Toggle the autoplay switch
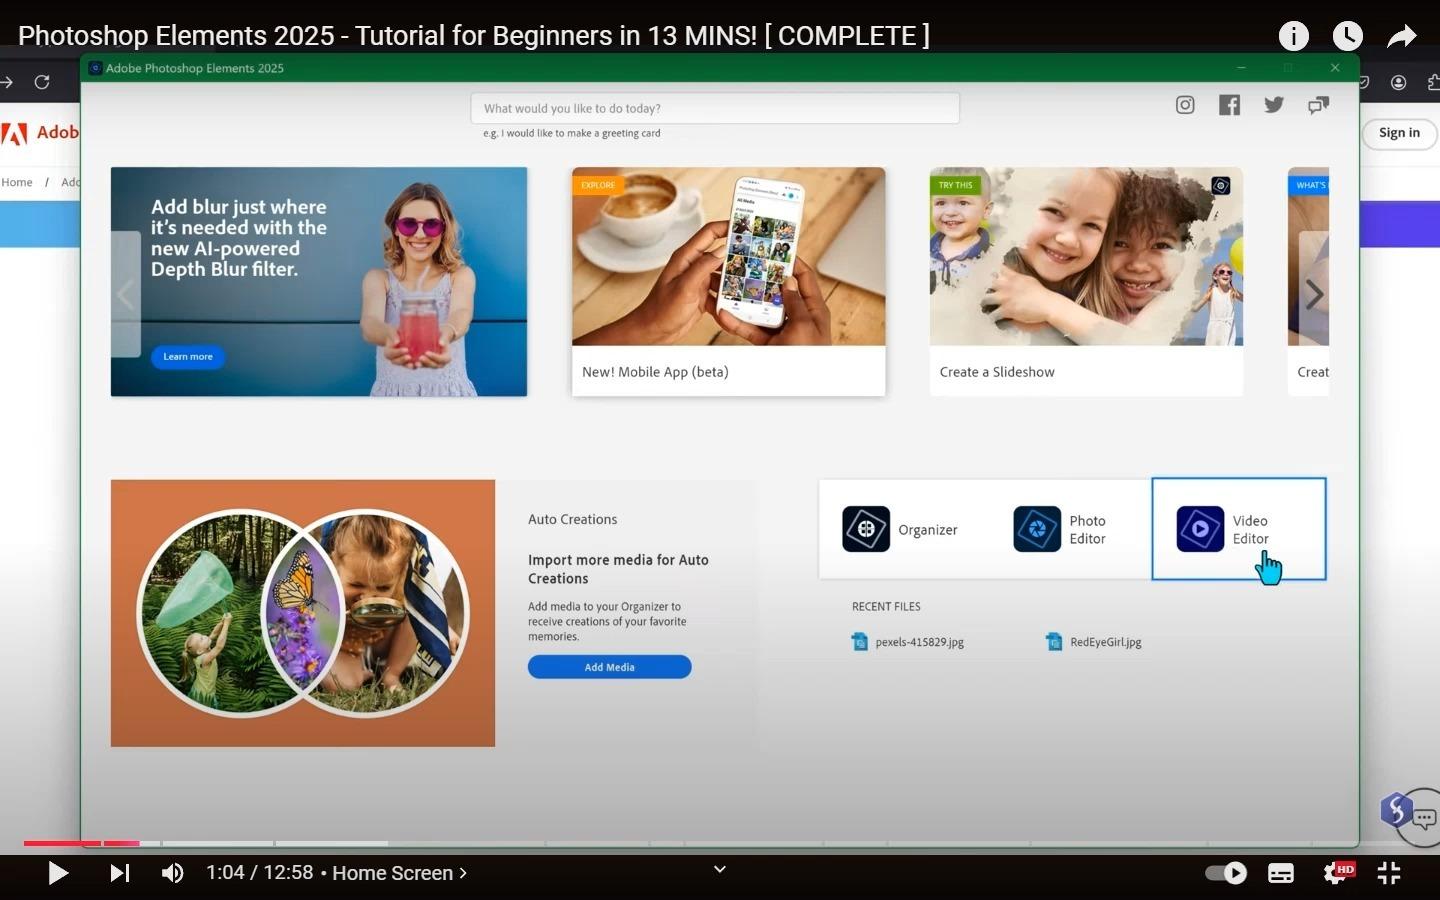Viewport: 1440px width, 900px height. click(x=1226, y=873)
